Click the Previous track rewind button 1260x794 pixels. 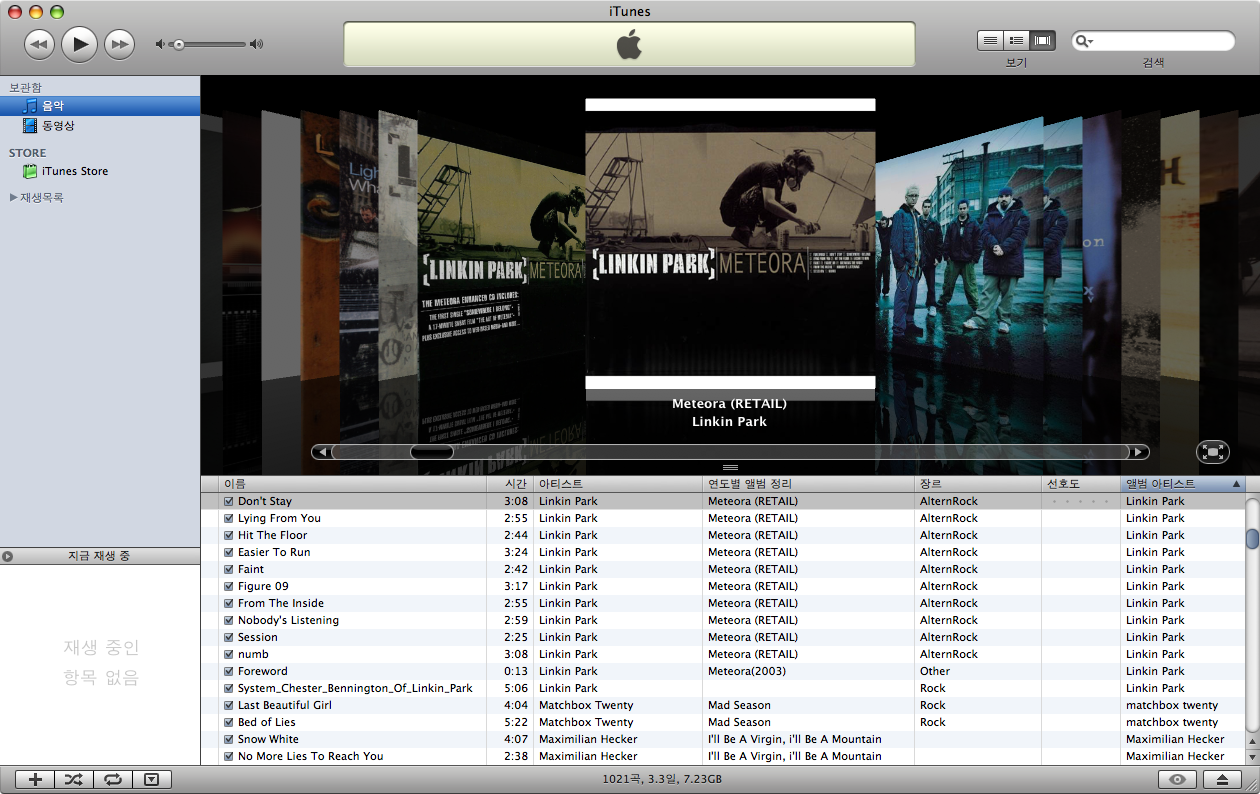[39, 43]
